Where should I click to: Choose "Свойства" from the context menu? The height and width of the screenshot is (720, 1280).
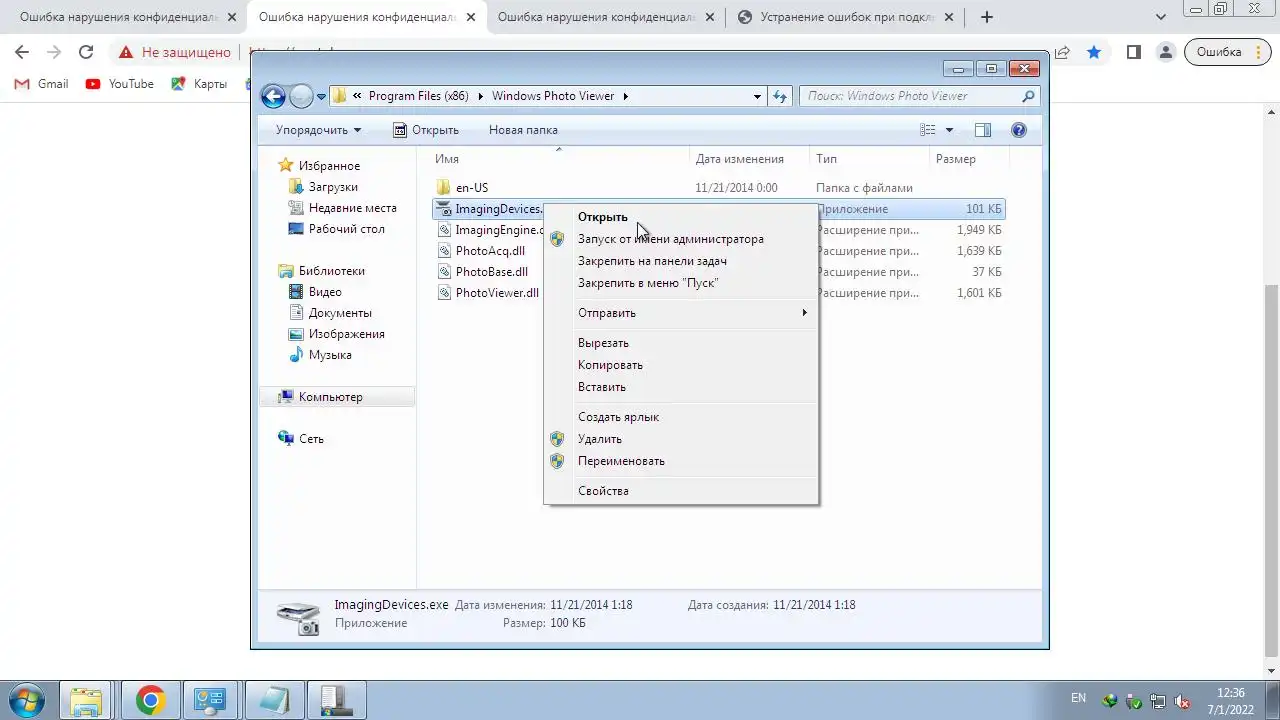681,491
